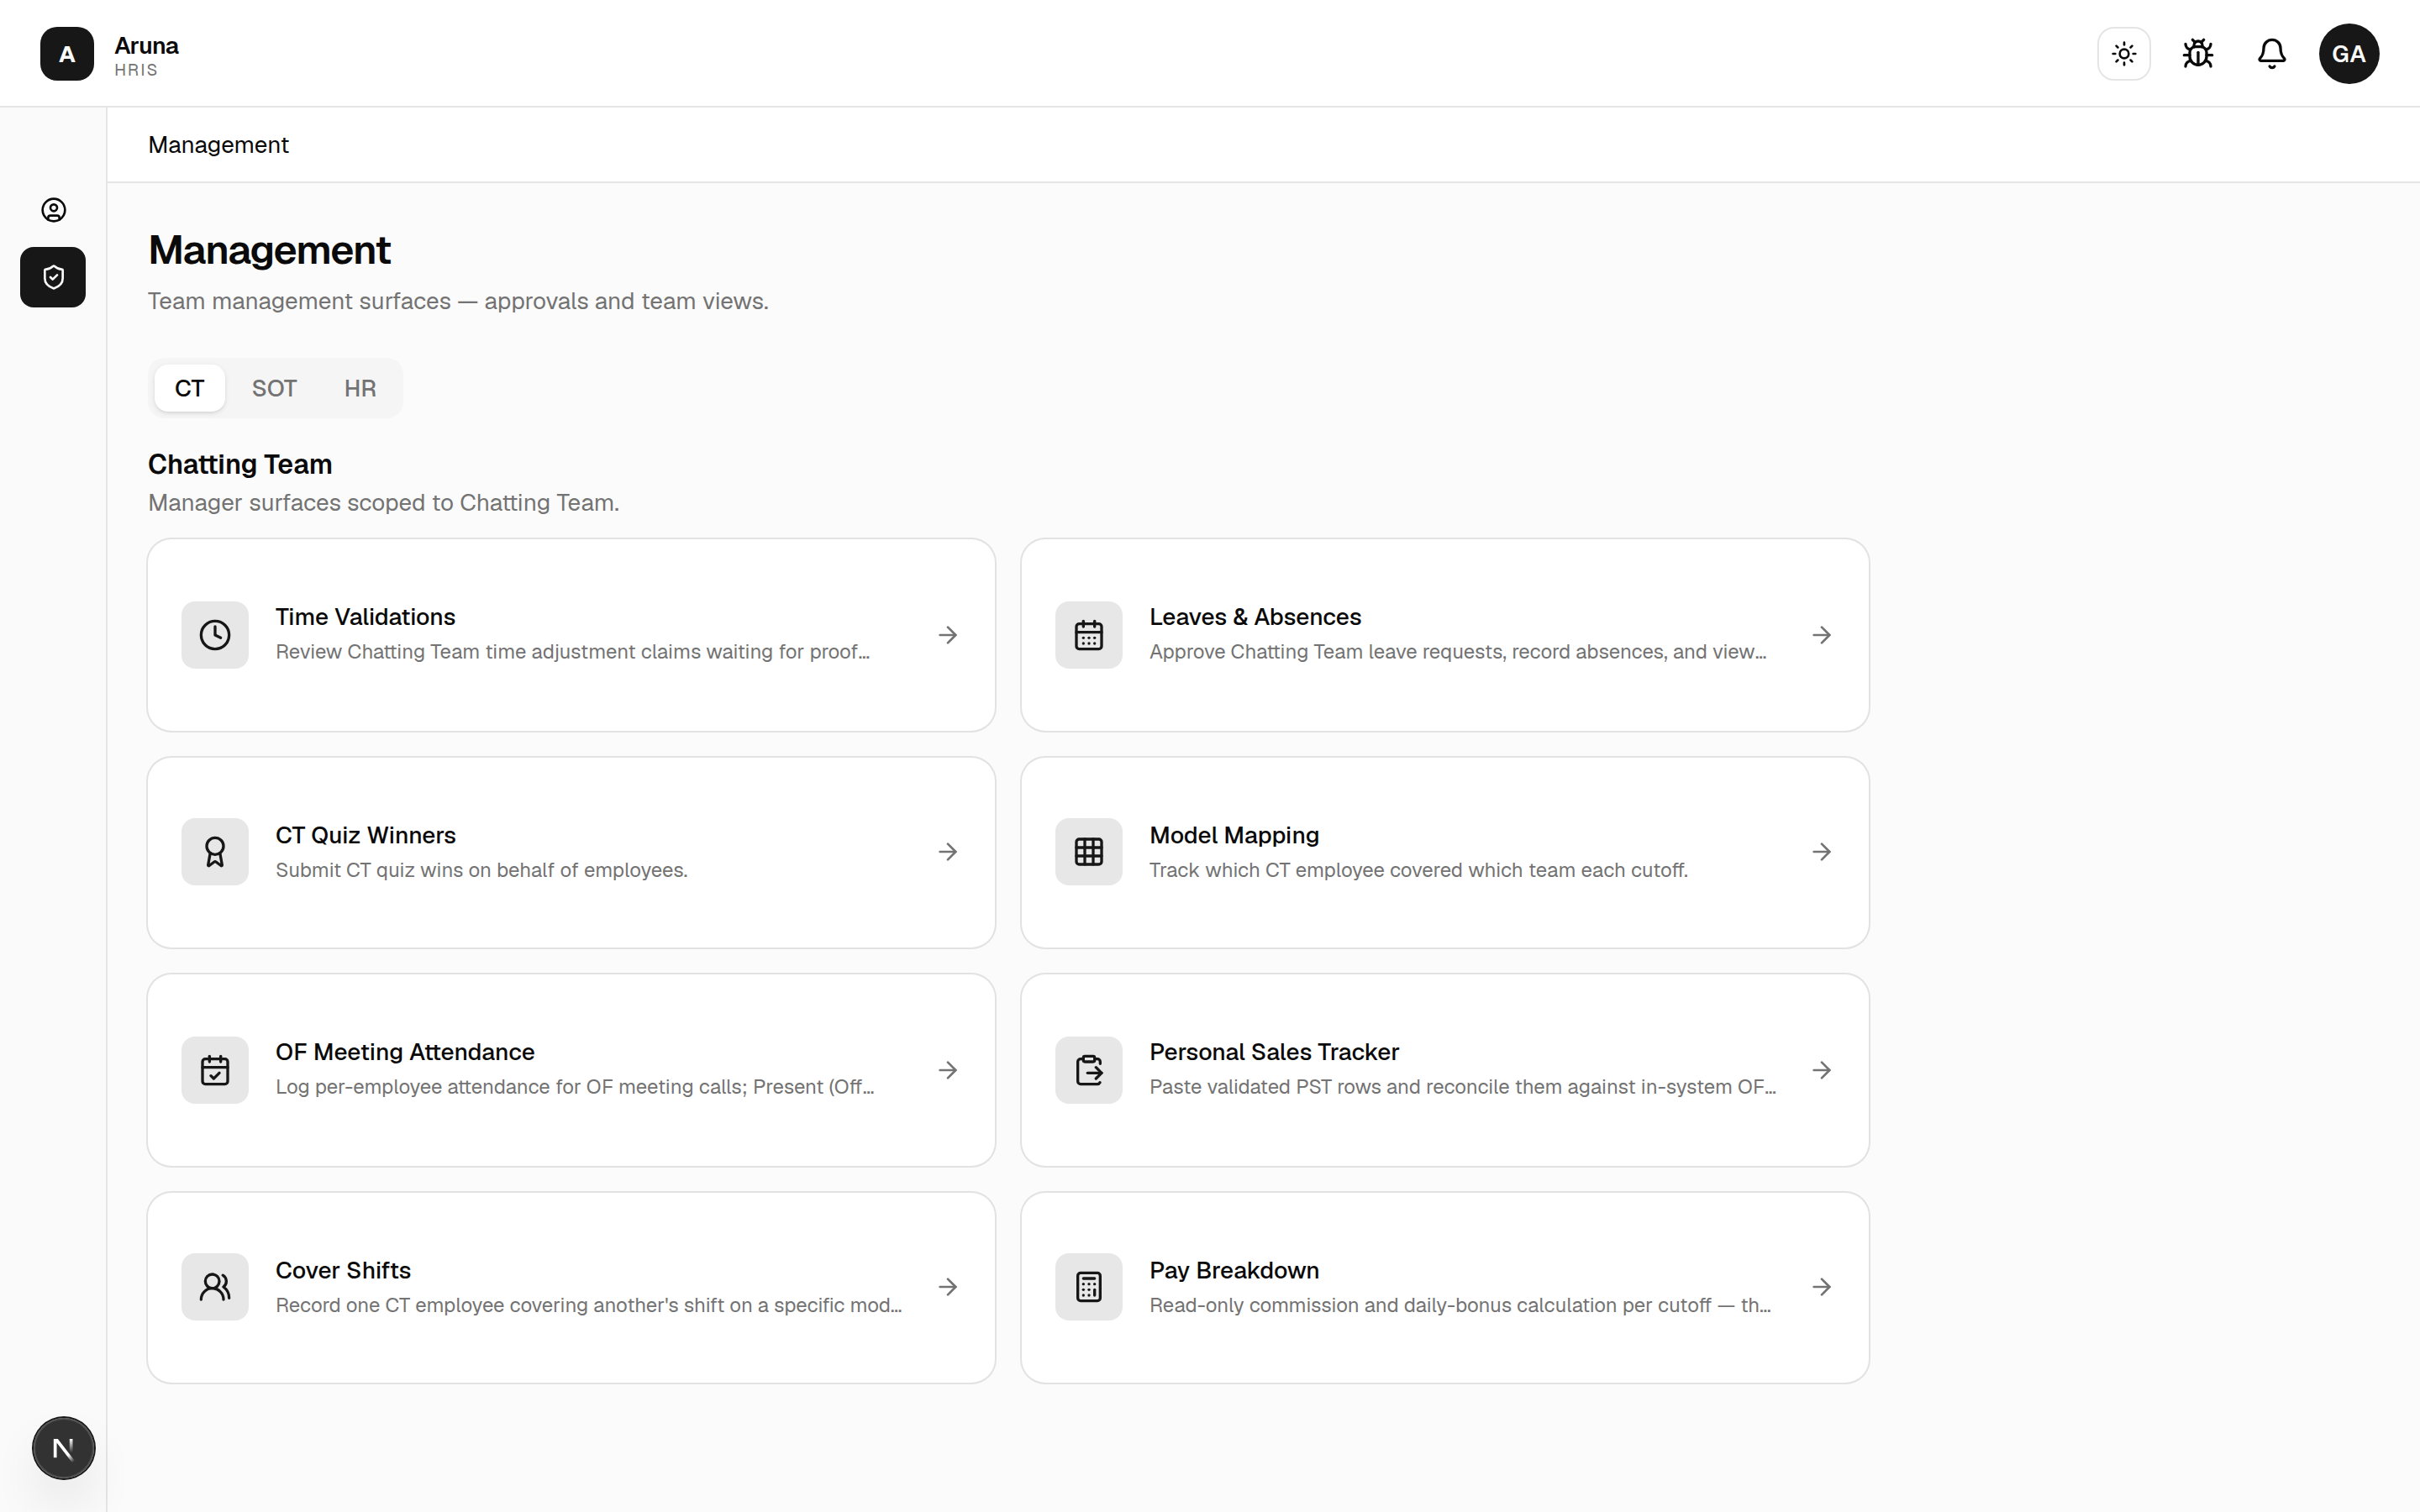Click the Next.js N badge icon
This screenshot has height=1512, width=2420.
(x=64, y=1448)
